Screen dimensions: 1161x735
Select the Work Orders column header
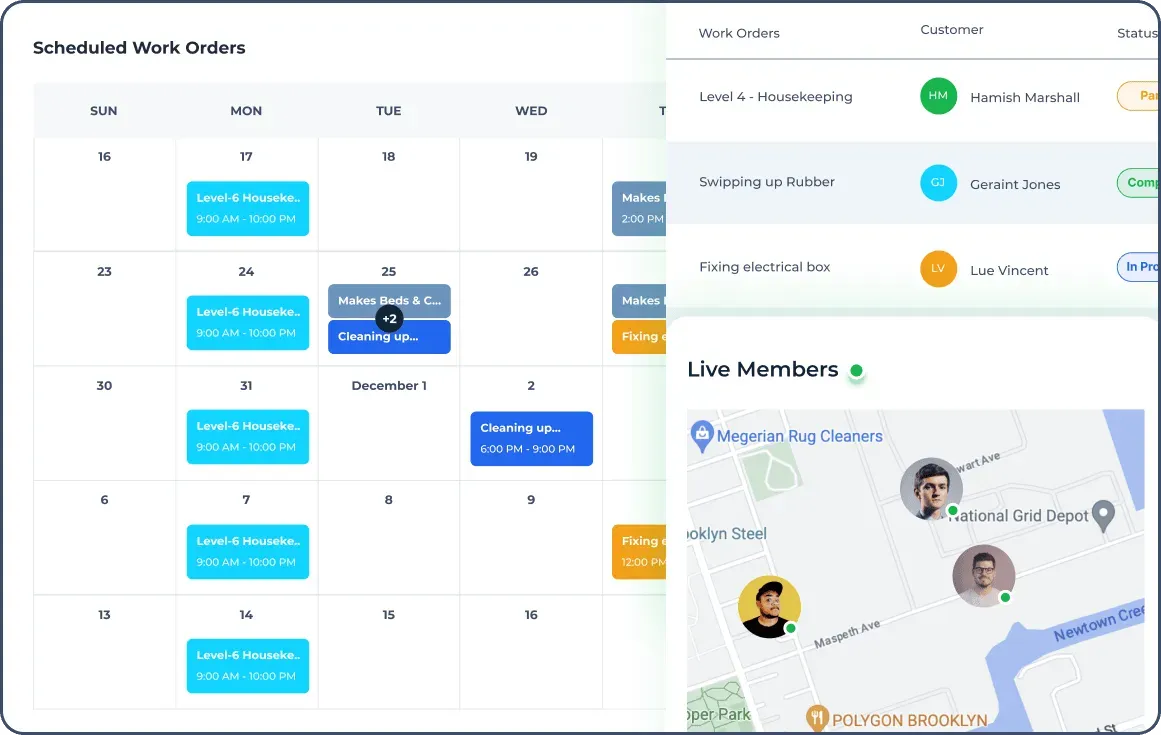[x=739, y=33]
